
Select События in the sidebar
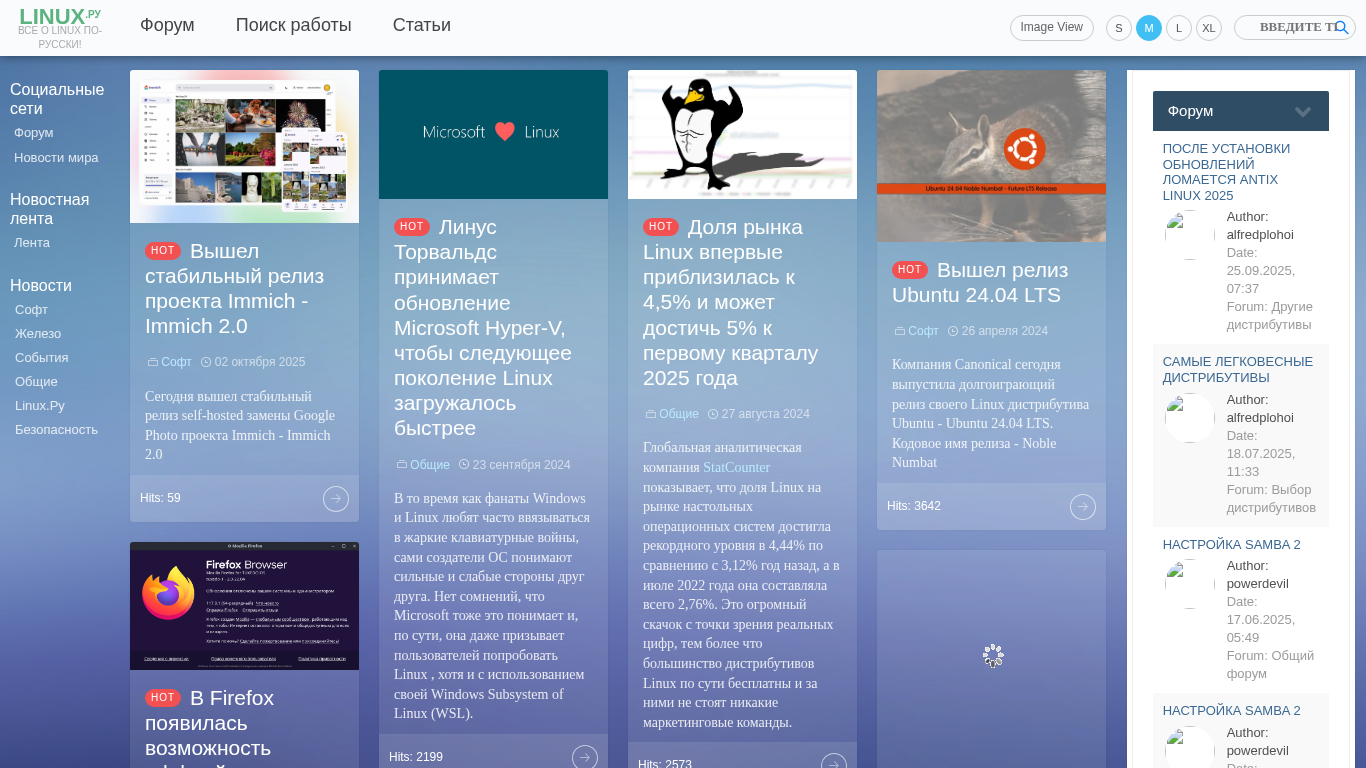coord(42,357)
